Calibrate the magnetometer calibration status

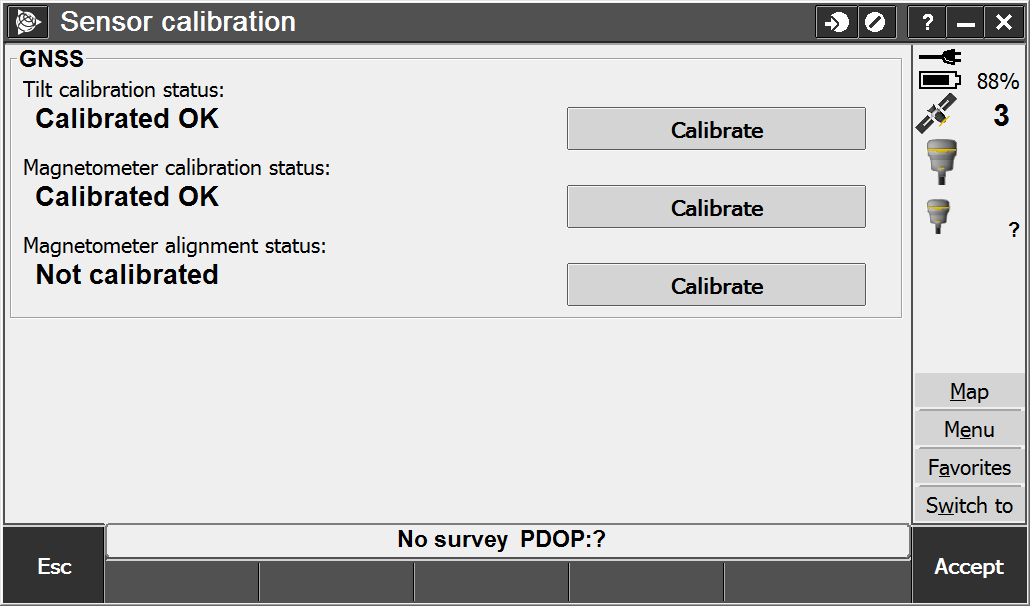[x=716, y=207]
